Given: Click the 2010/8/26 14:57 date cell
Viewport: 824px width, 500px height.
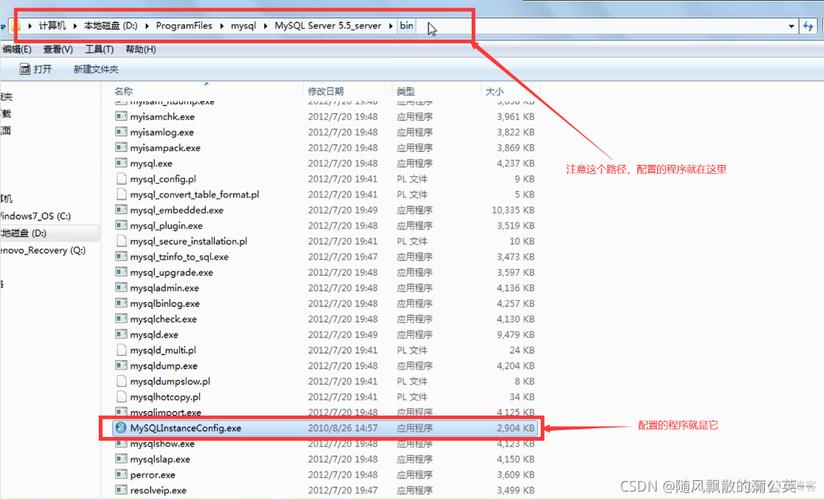Looking at the screenshot, I should pos(343,428).
